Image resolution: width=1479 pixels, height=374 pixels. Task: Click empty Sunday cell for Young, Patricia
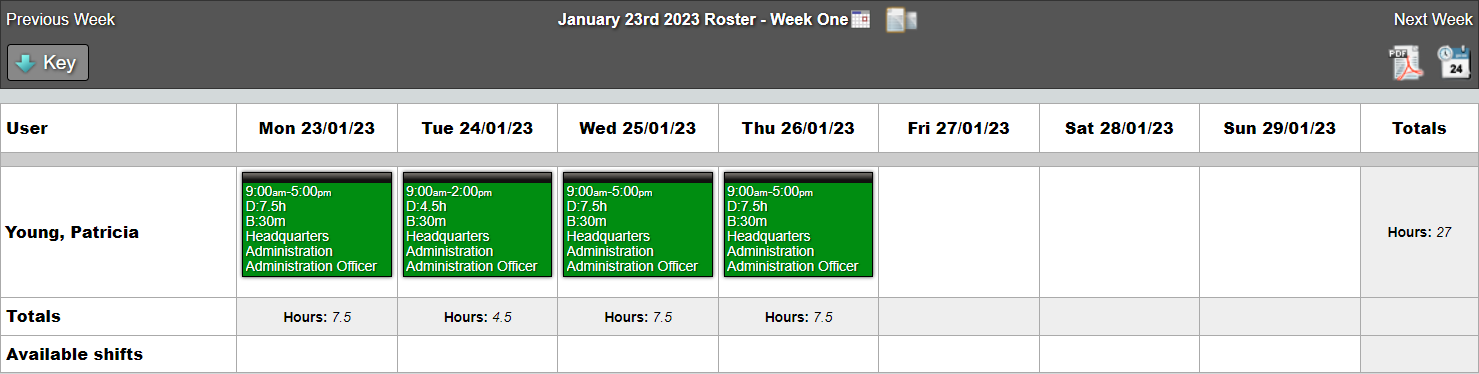coord(1280,232)
